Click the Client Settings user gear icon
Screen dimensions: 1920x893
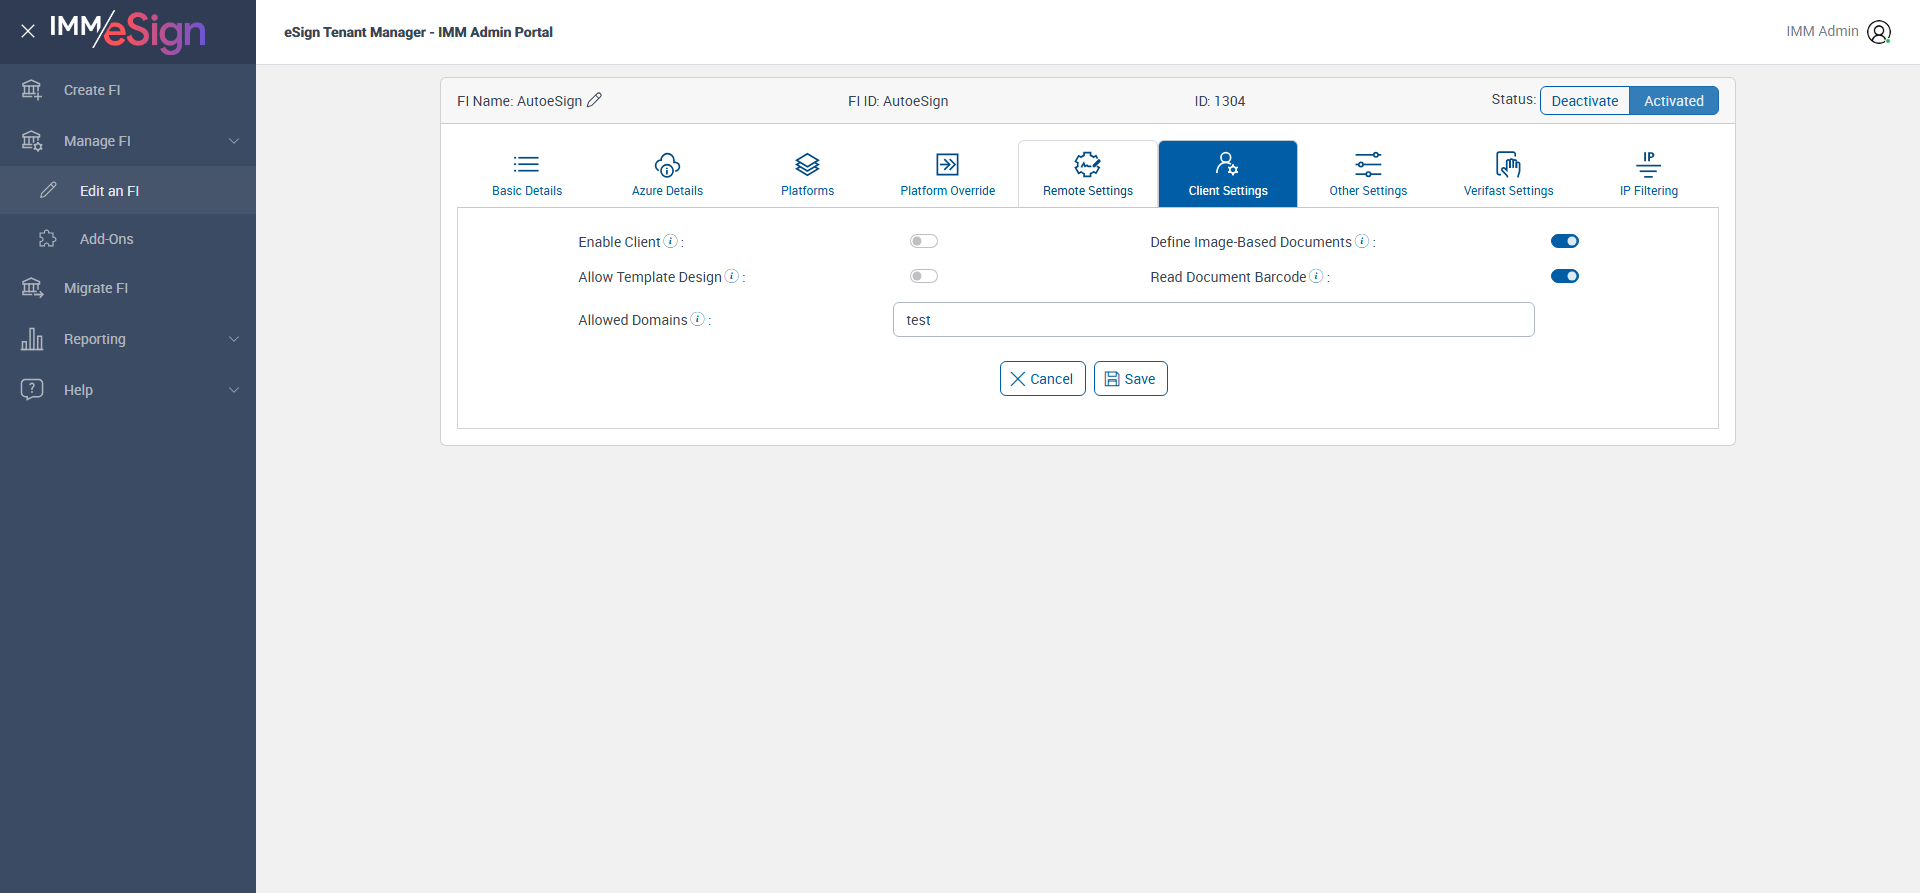tap(1227, 164)
